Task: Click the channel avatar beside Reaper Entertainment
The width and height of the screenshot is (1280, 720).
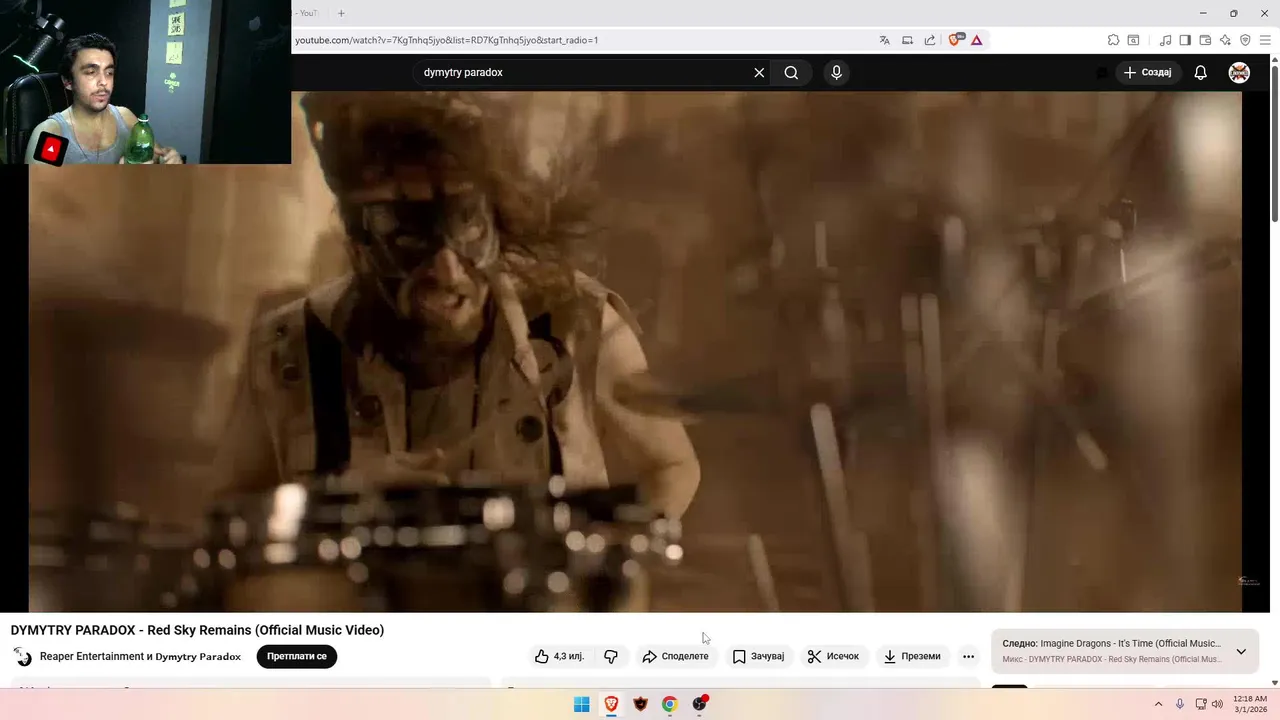Action: (x=22, y=656)
